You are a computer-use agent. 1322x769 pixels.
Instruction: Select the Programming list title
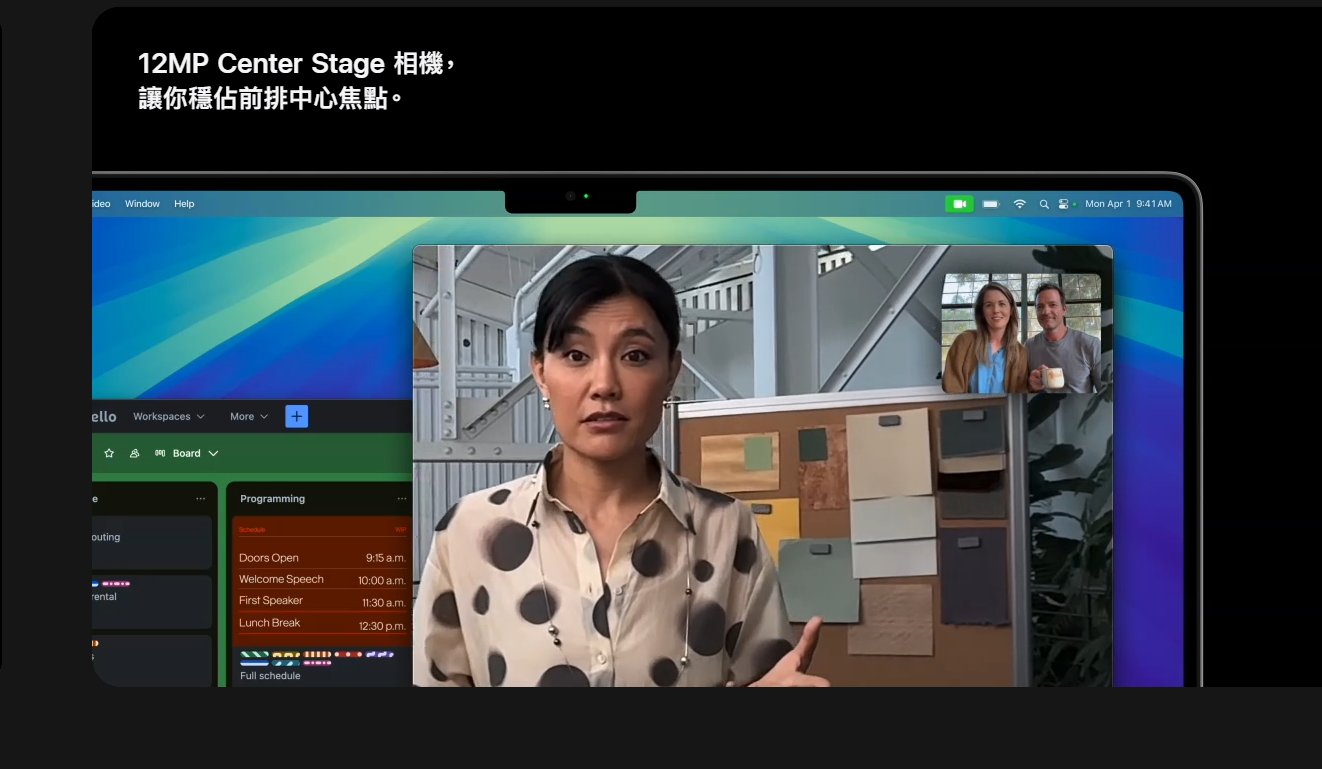tap(273, 499)
